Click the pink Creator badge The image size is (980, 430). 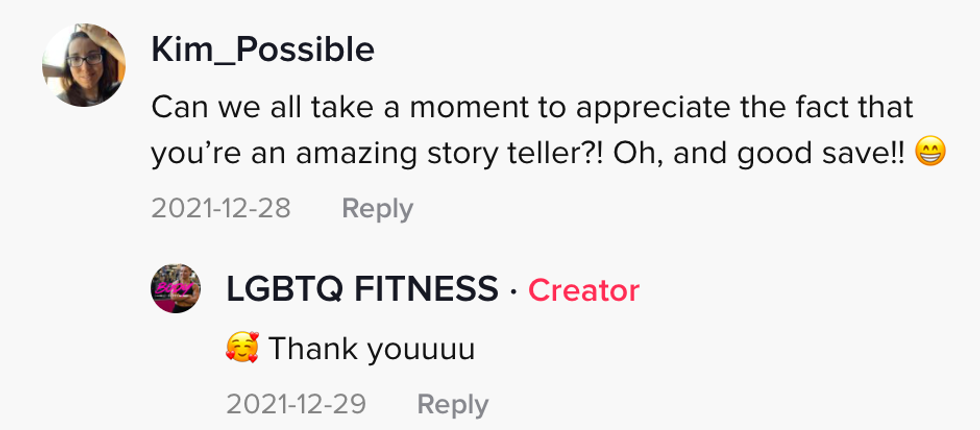click(583, 290)
